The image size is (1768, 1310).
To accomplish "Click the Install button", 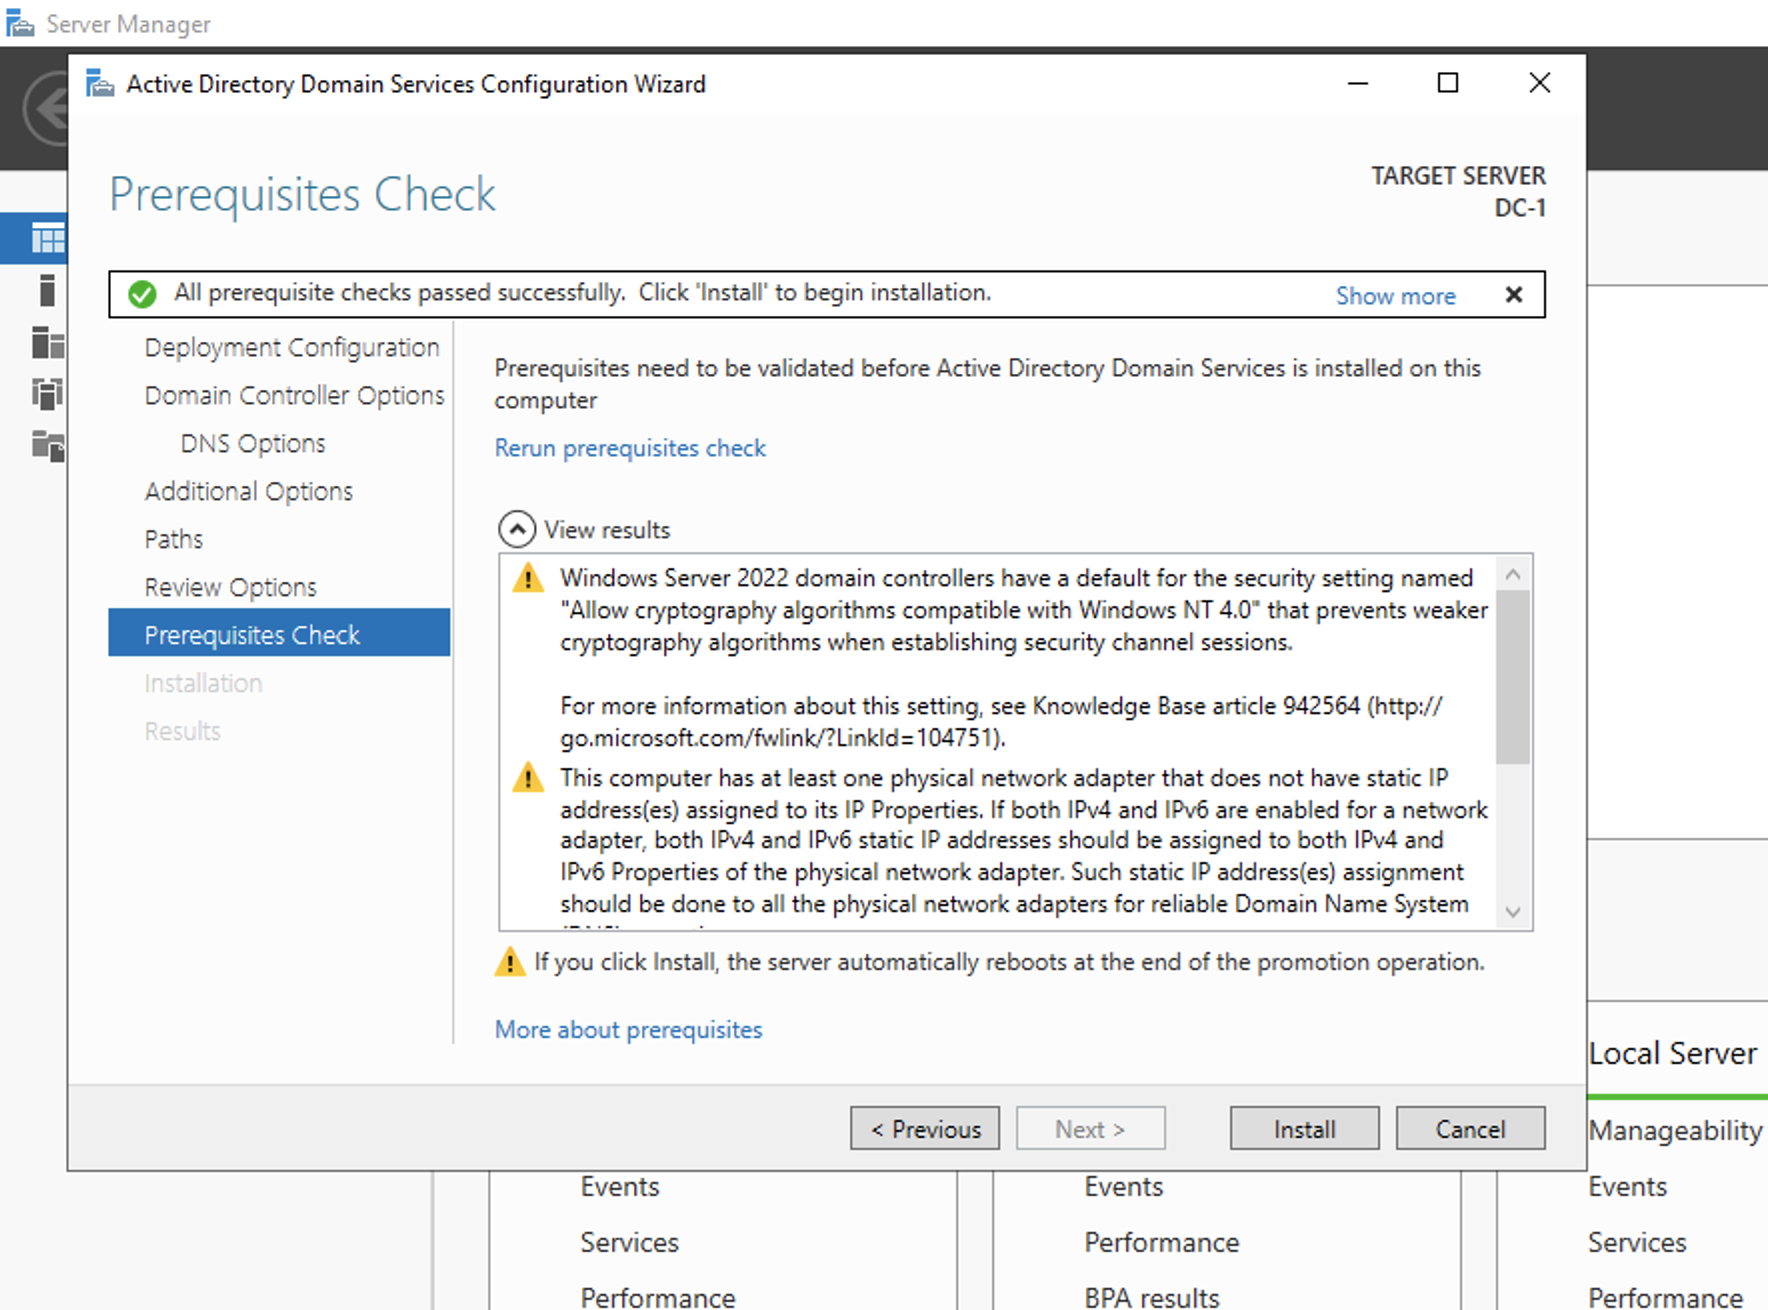I will (1305, 1129).
